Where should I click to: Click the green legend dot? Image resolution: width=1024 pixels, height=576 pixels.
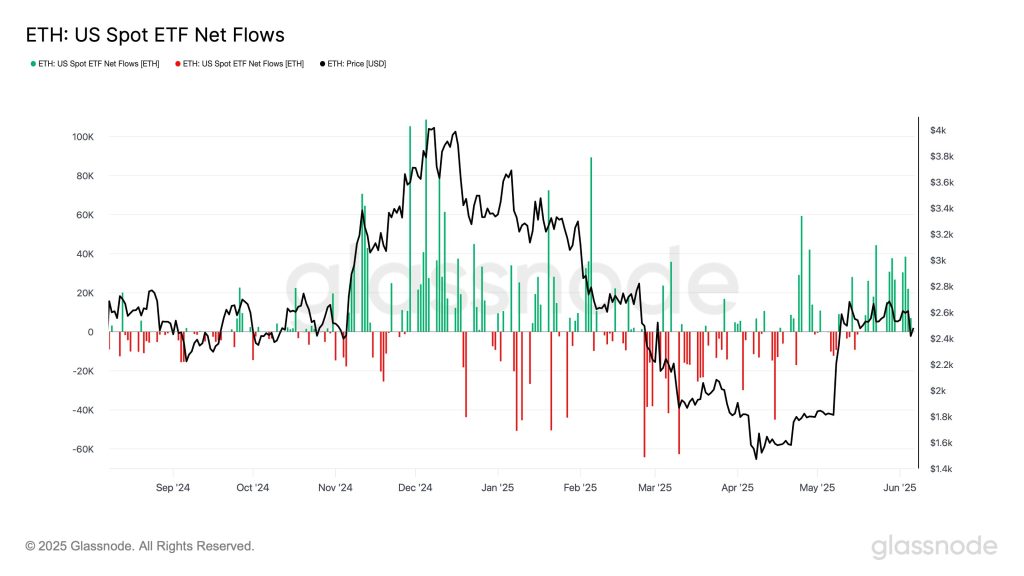tap(33, 64)
